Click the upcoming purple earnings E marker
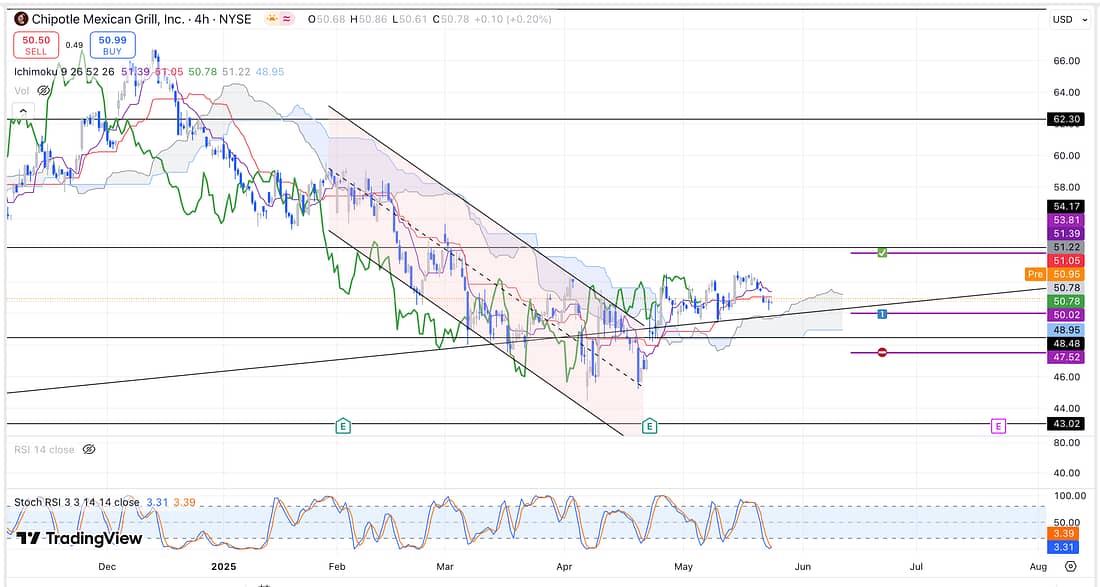 998,426
